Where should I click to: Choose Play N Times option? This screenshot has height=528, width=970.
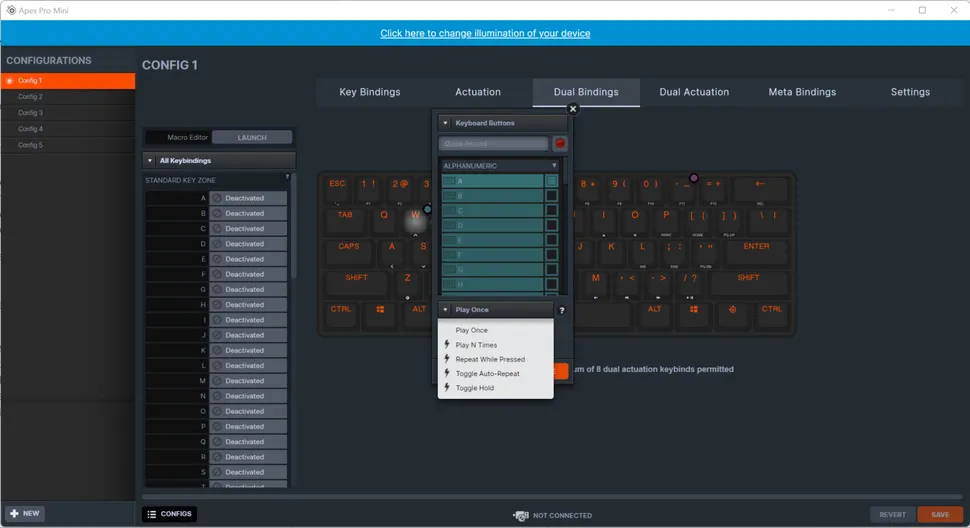pyautogui.click(x=496, y=345)
